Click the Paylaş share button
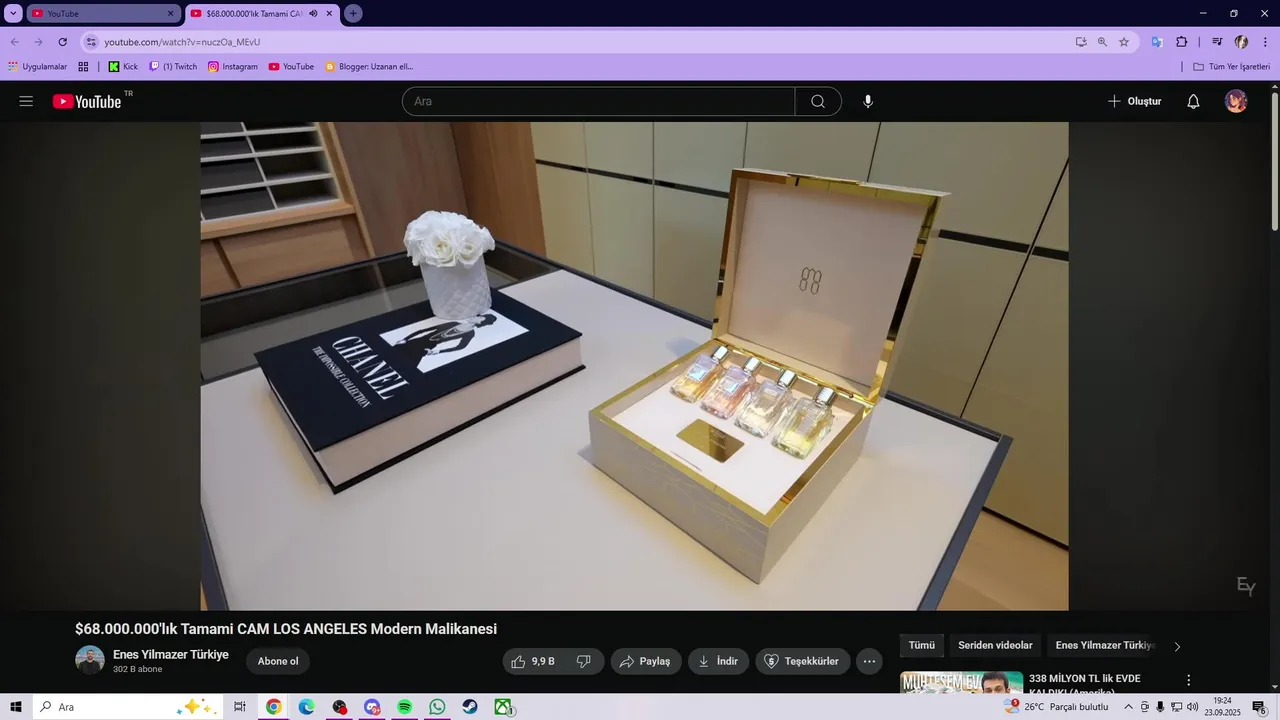Image resolution: width=1280 pixels, height=720 pixels. (x=646, y=661)
